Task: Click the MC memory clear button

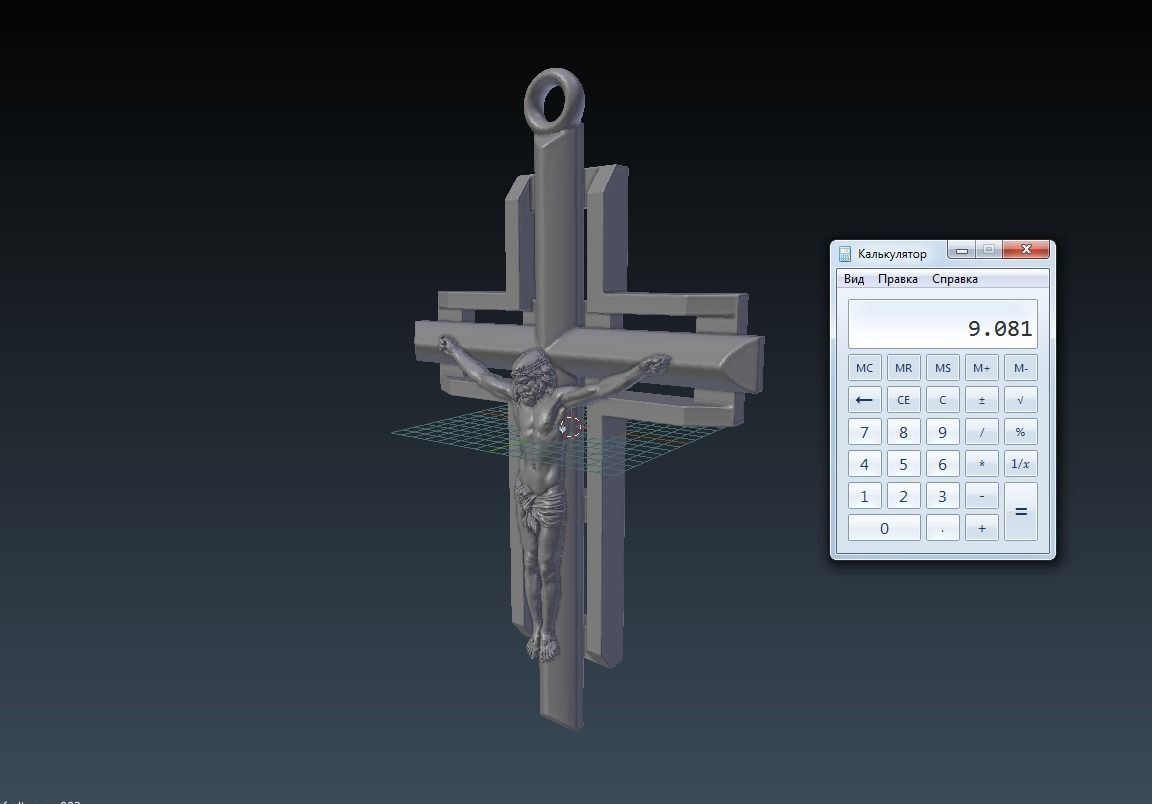Action: pos(864,367)
